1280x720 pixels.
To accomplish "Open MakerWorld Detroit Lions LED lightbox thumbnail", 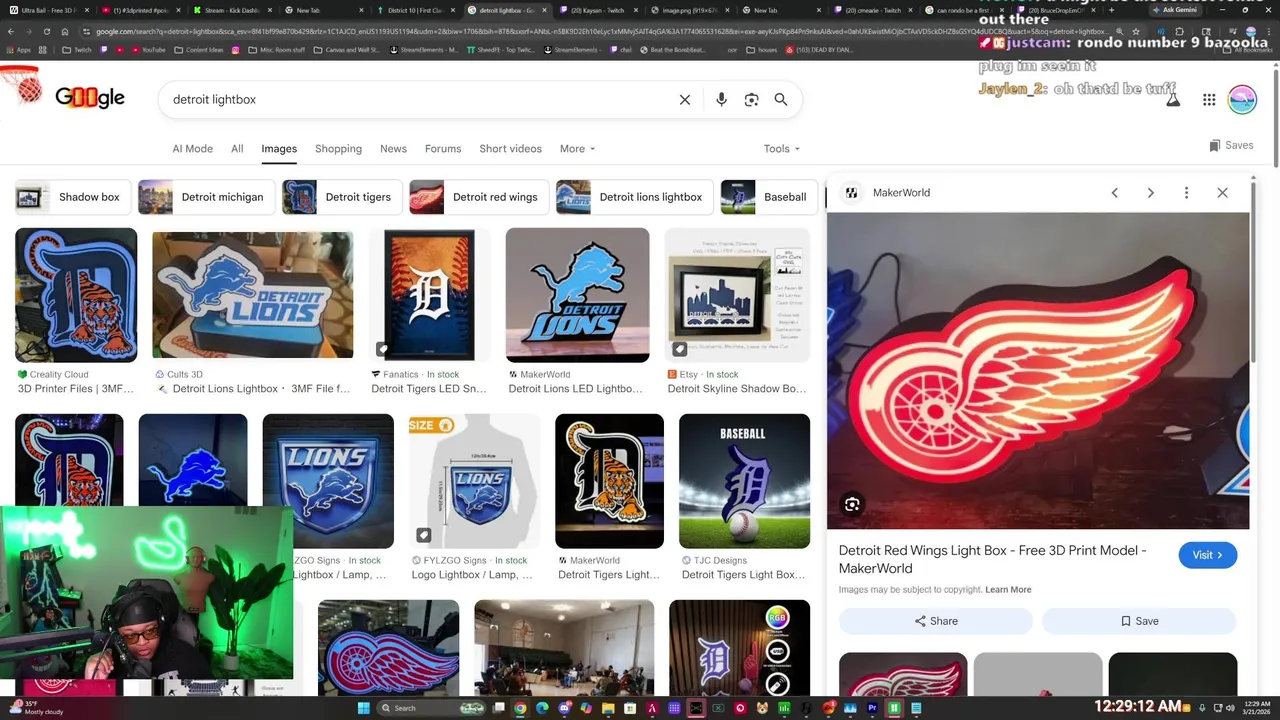I will 577,295.
